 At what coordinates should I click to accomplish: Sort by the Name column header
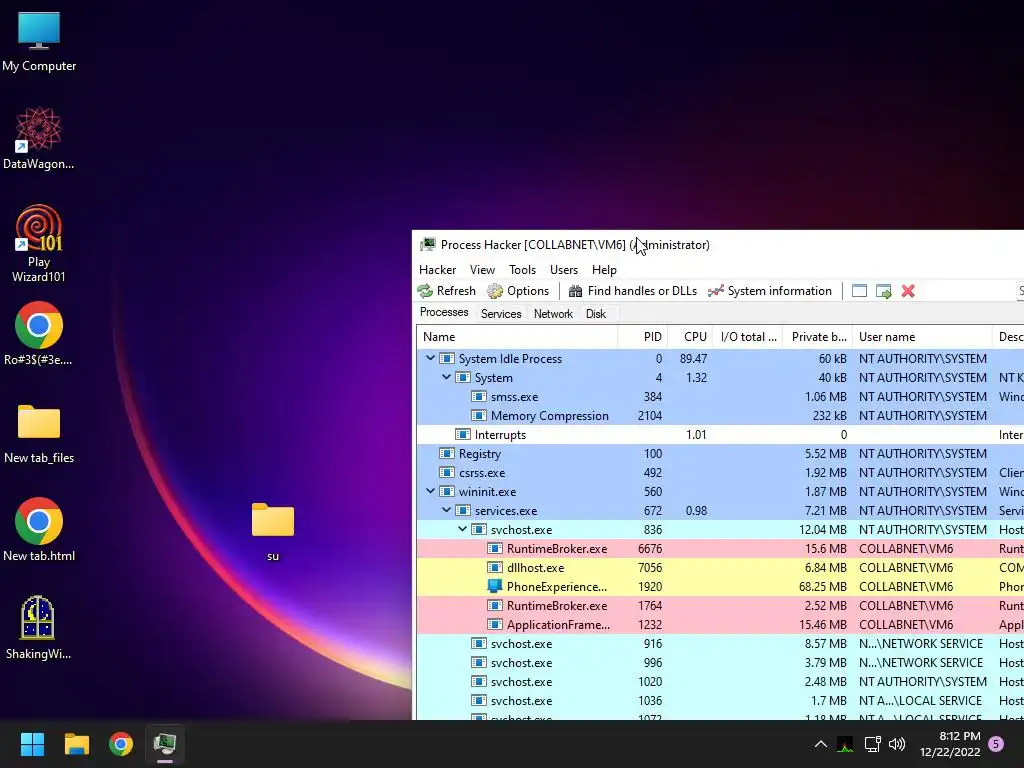pos(517,337)
